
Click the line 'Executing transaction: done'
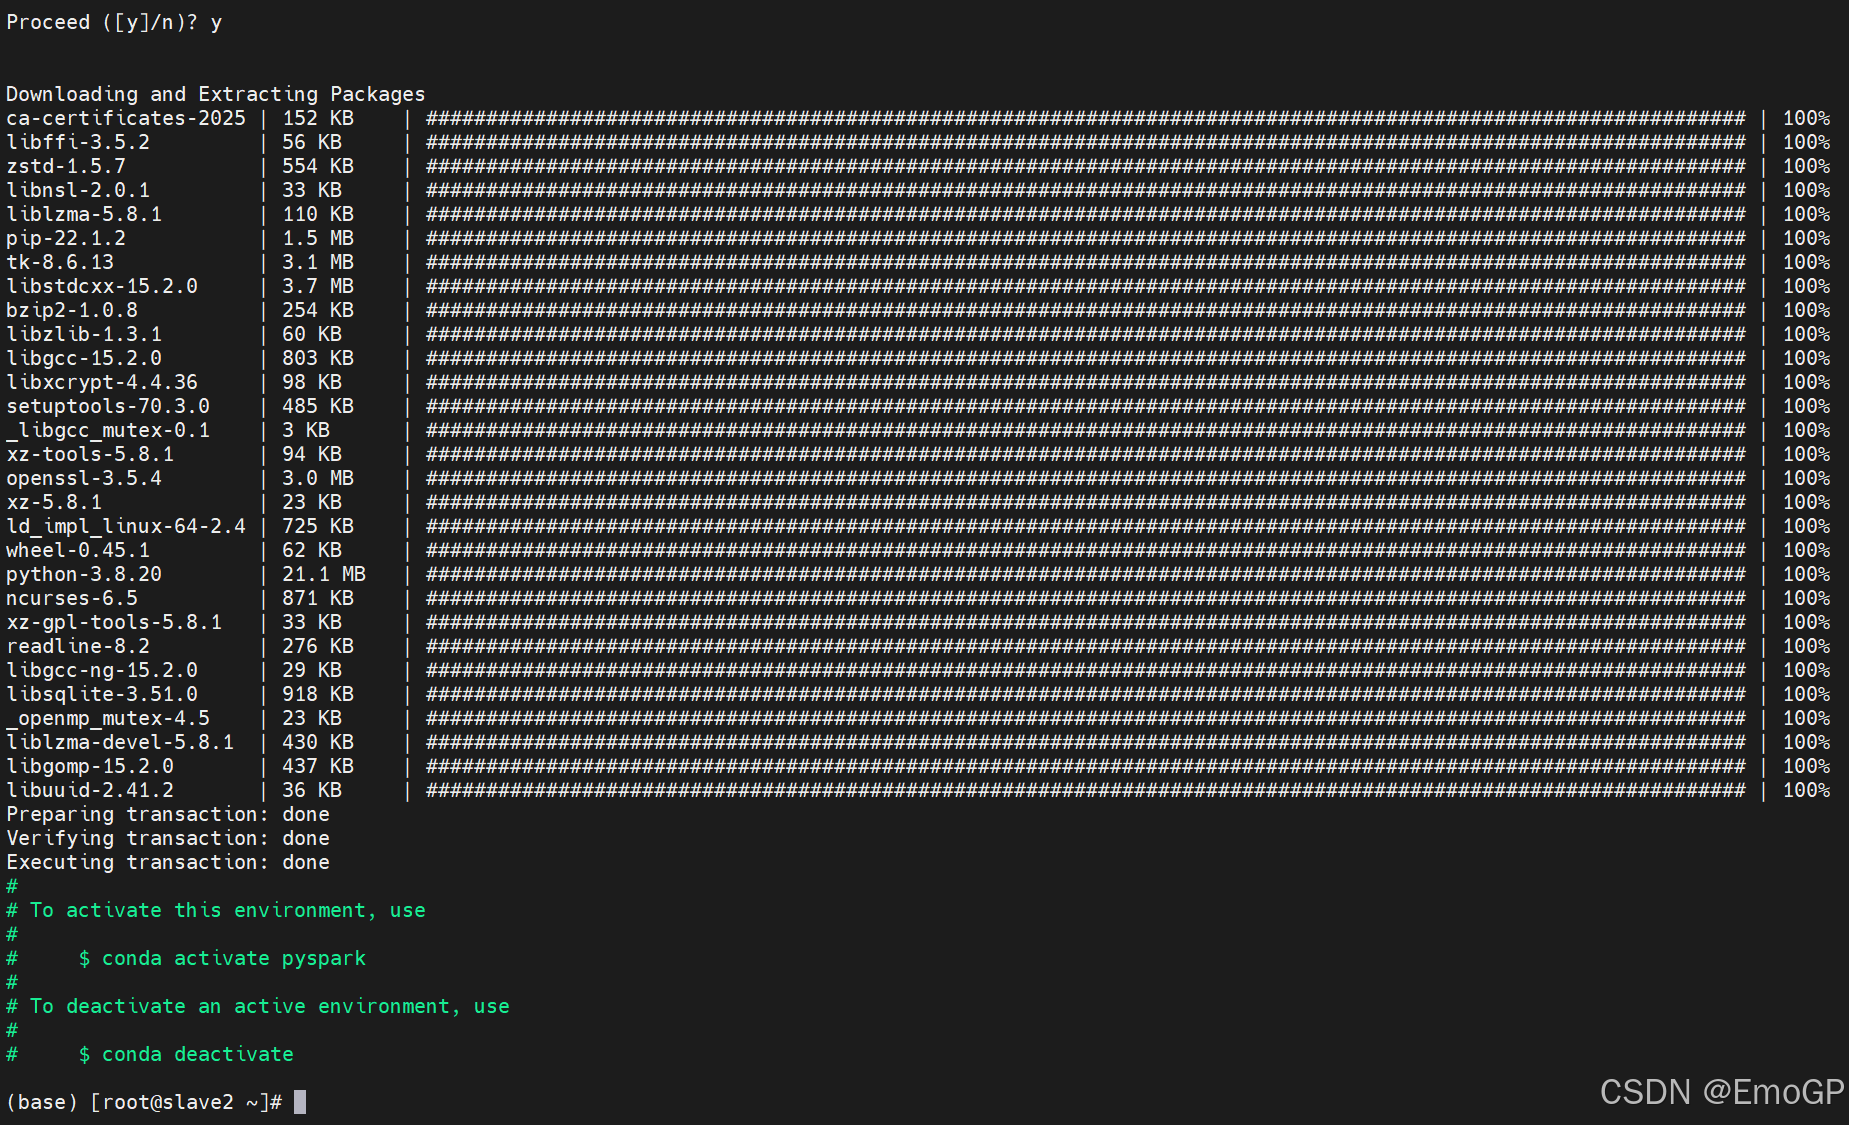(x=168, y=862)
